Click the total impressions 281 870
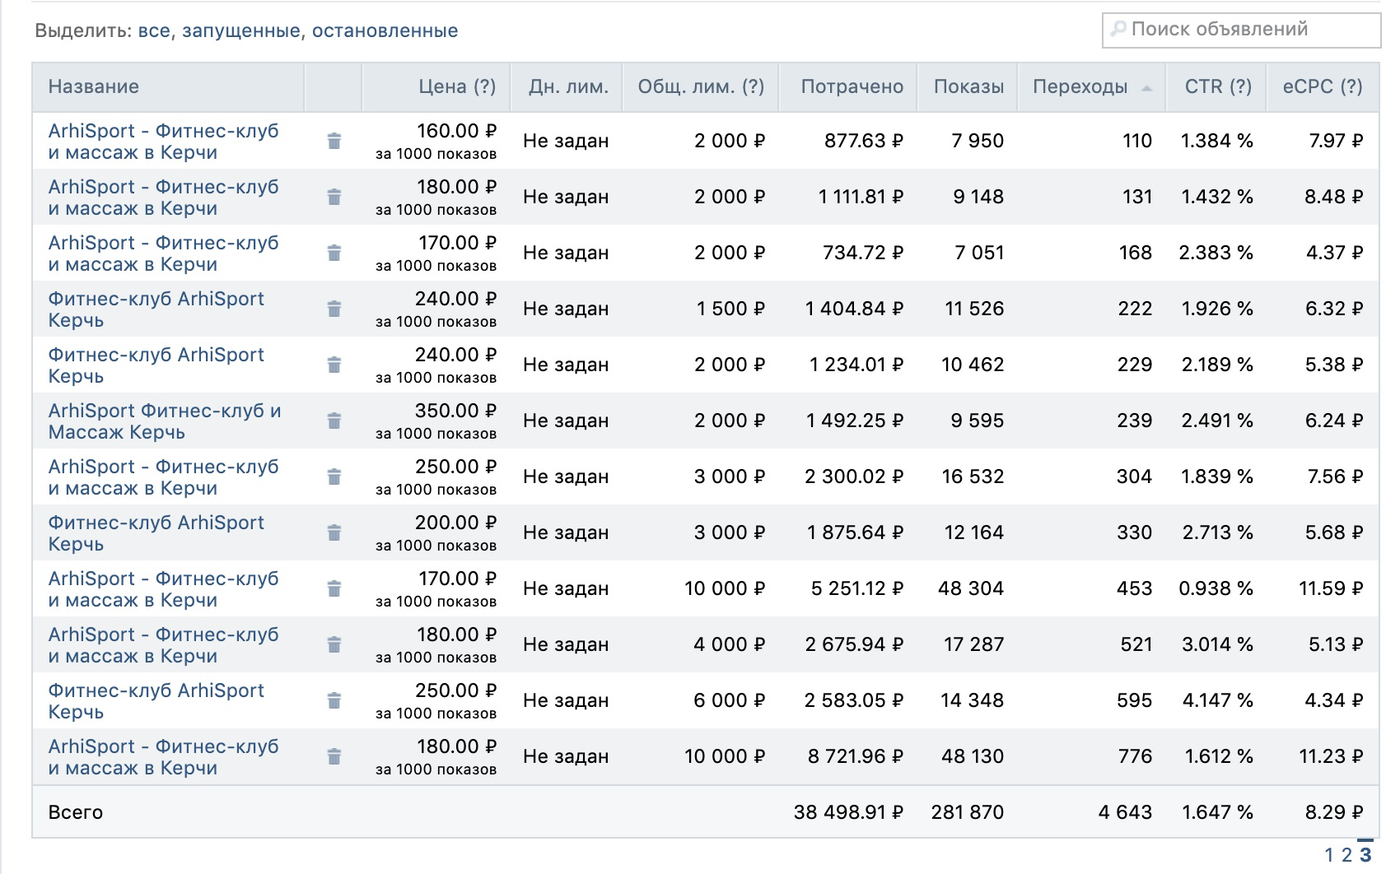Image resolution: width=1400 pixels, height=874 pixels. click(x=968, y=813)
